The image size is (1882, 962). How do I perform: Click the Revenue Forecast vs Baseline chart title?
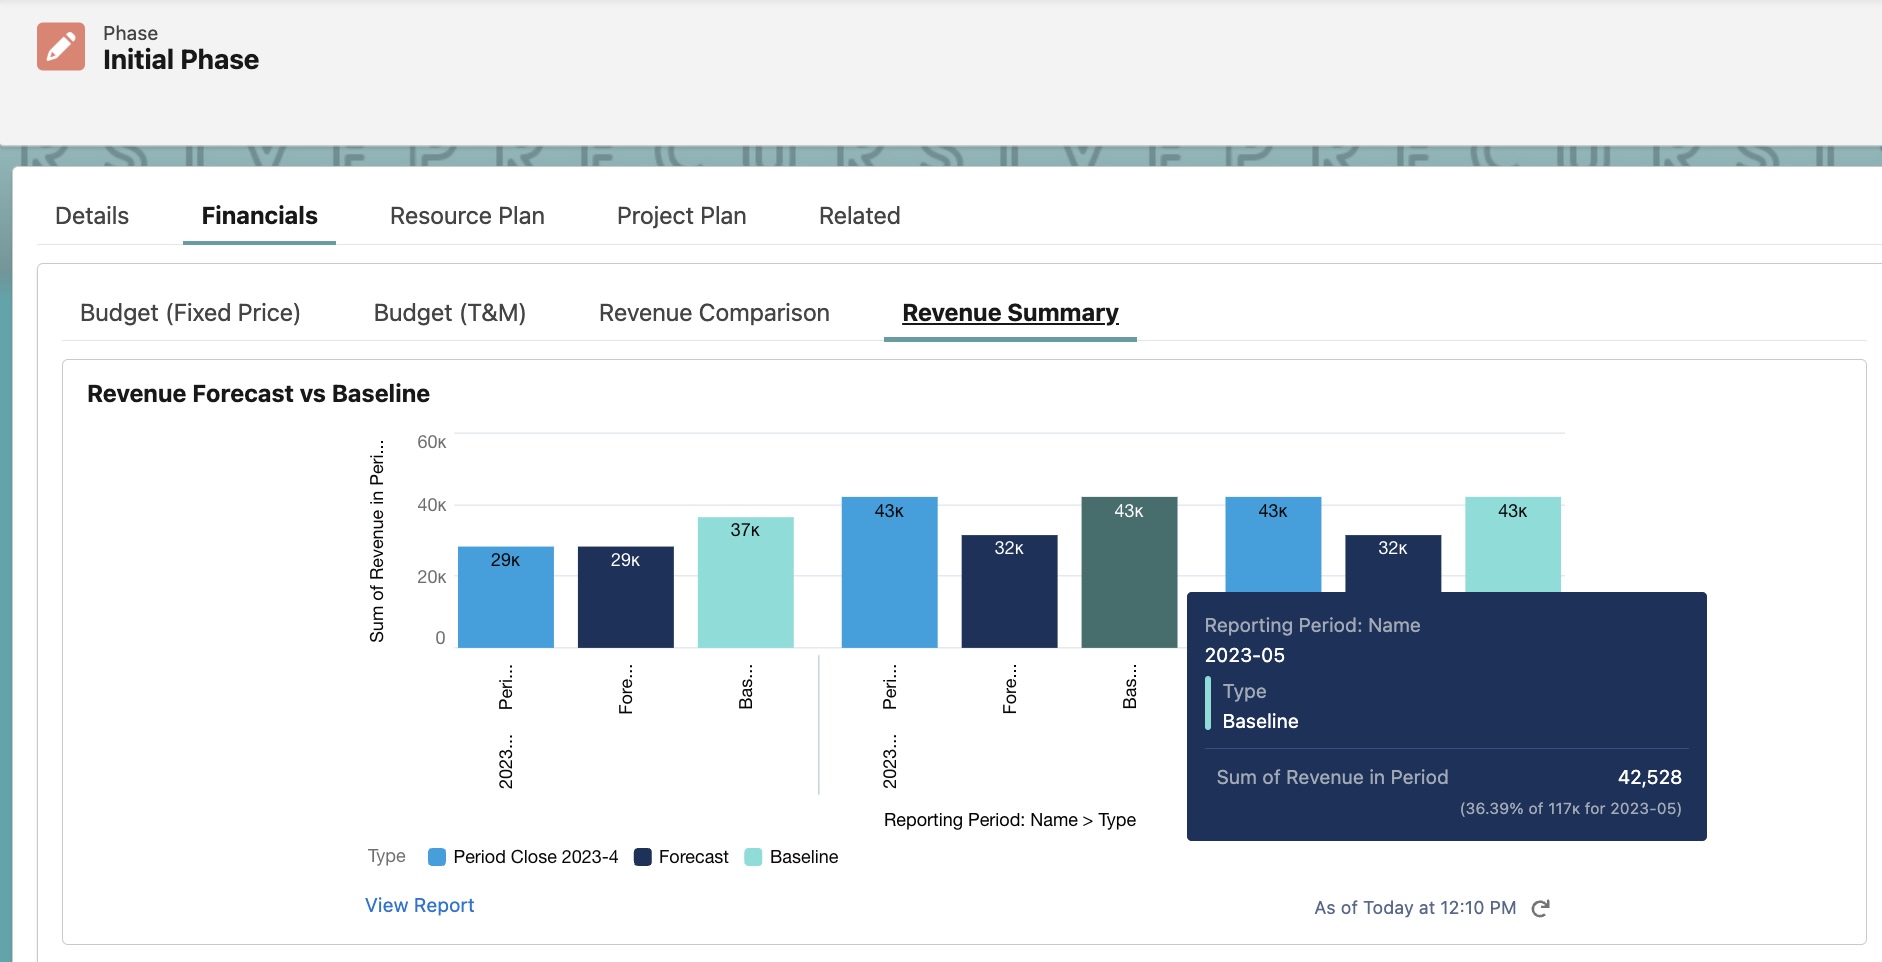257,393
